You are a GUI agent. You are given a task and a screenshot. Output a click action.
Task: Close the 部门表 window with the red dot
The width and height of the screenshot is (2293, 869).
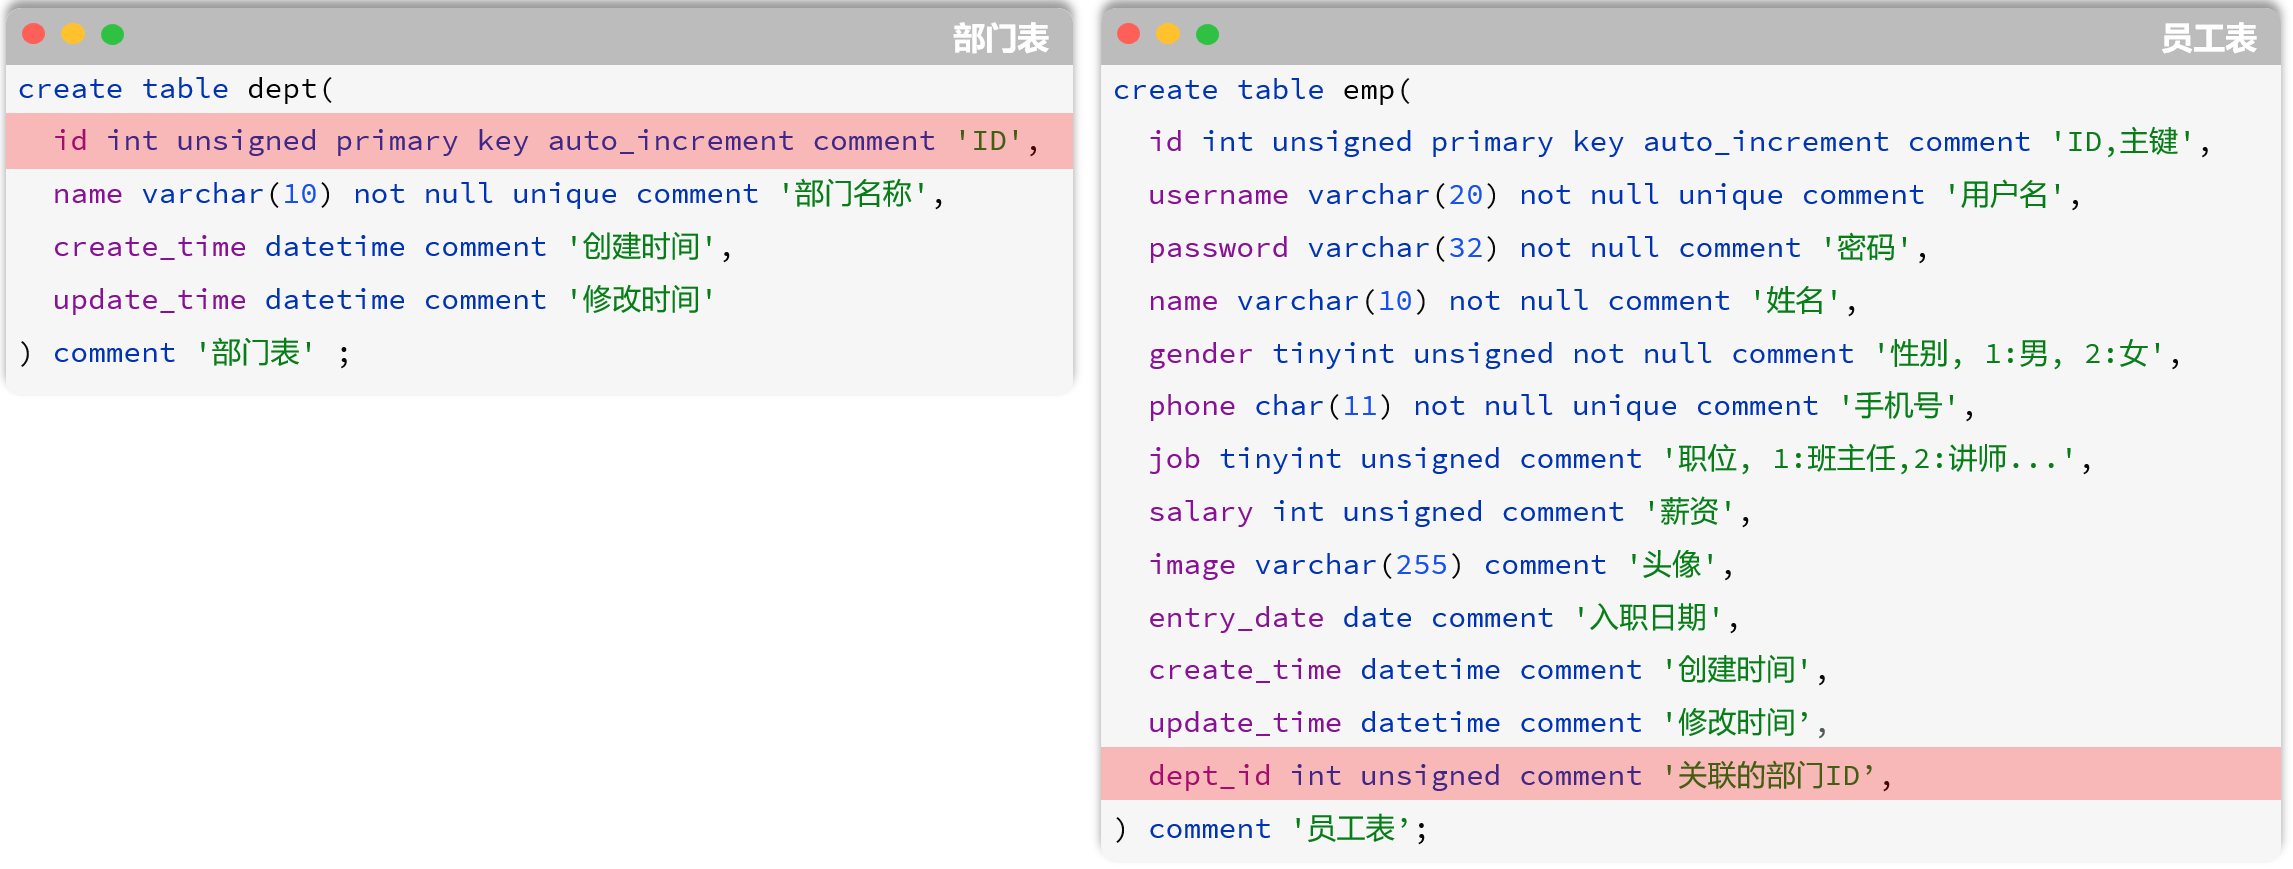coord(34,34)
